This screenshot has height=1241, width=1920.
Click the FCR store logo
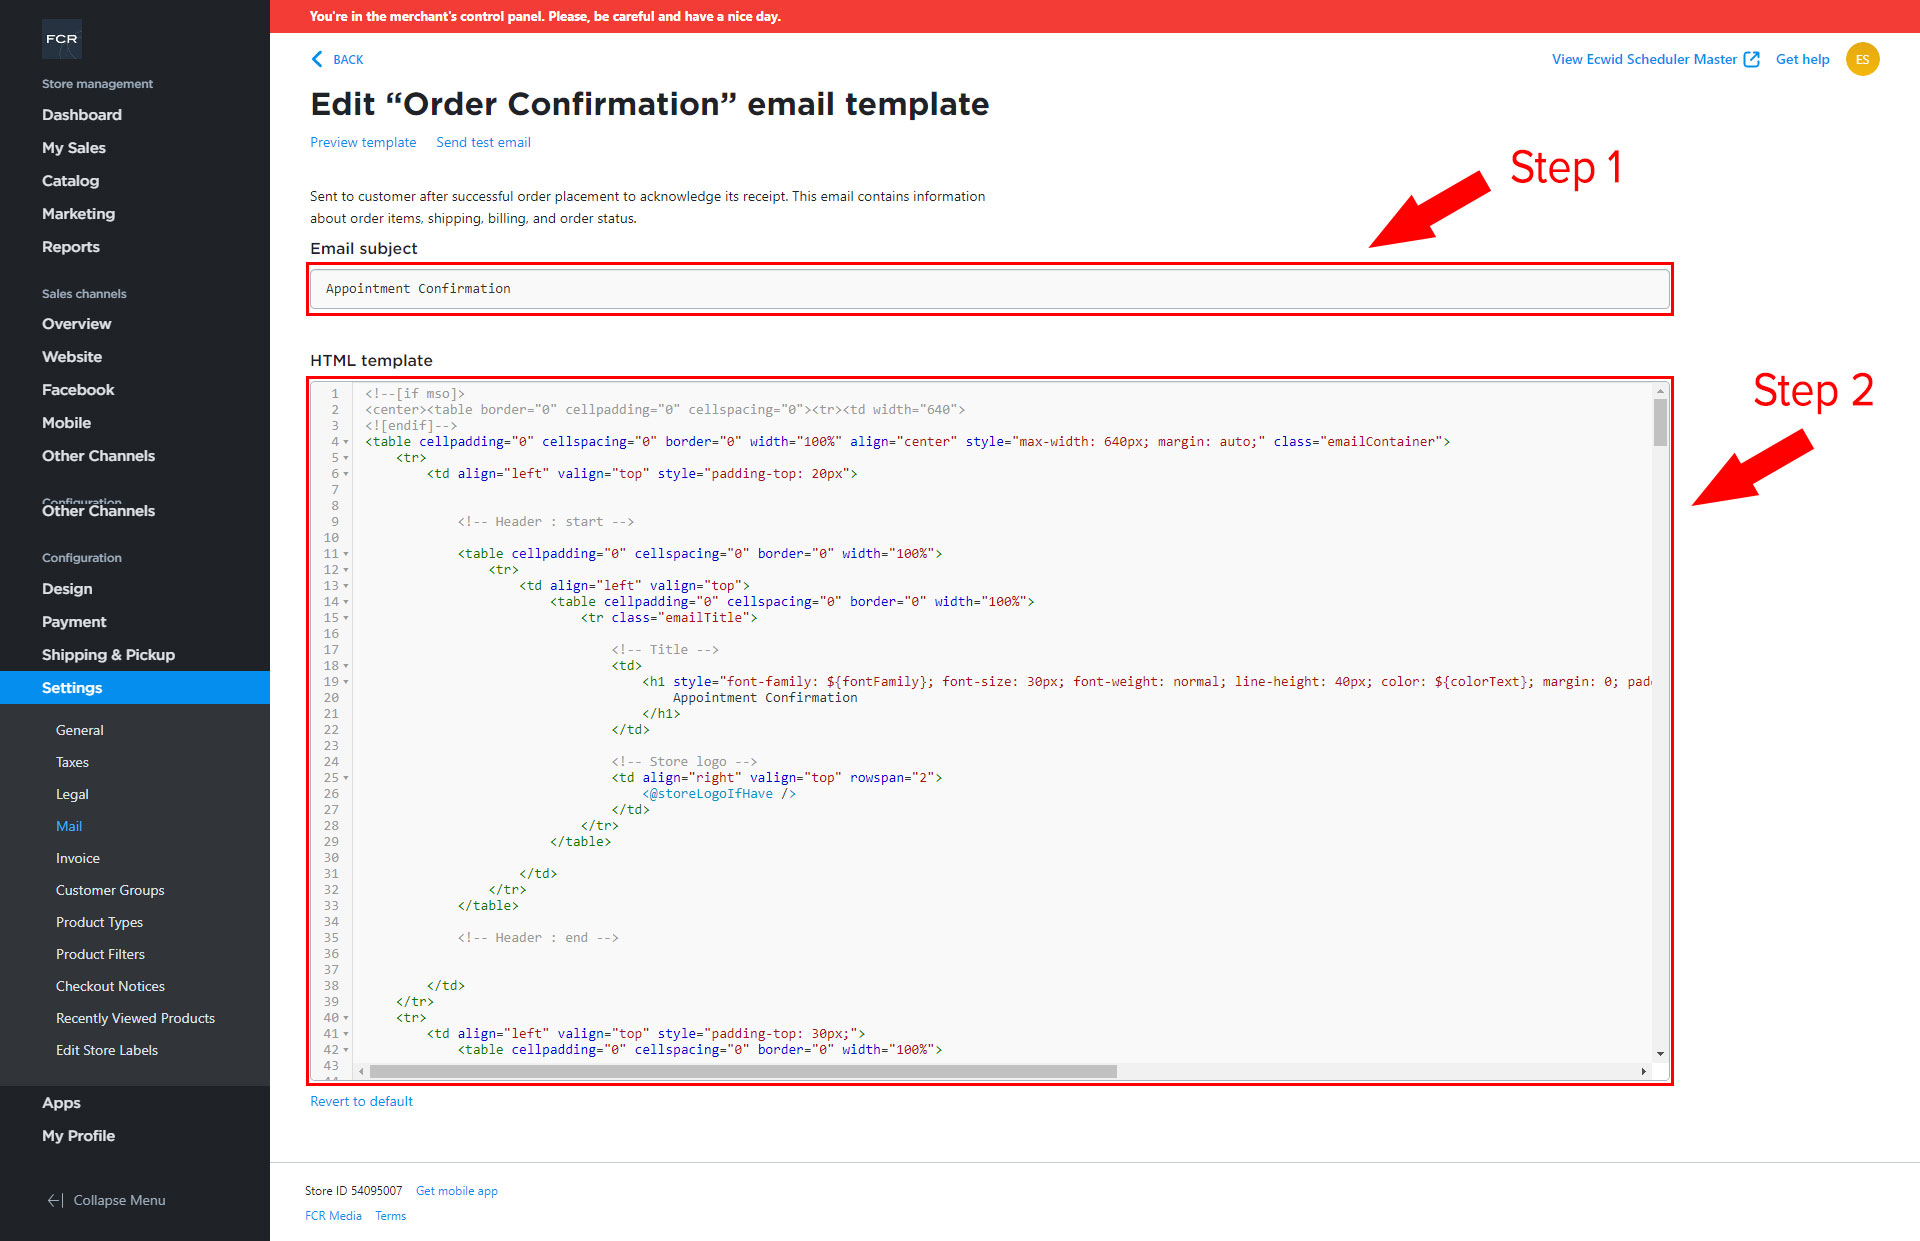(62, 39)
